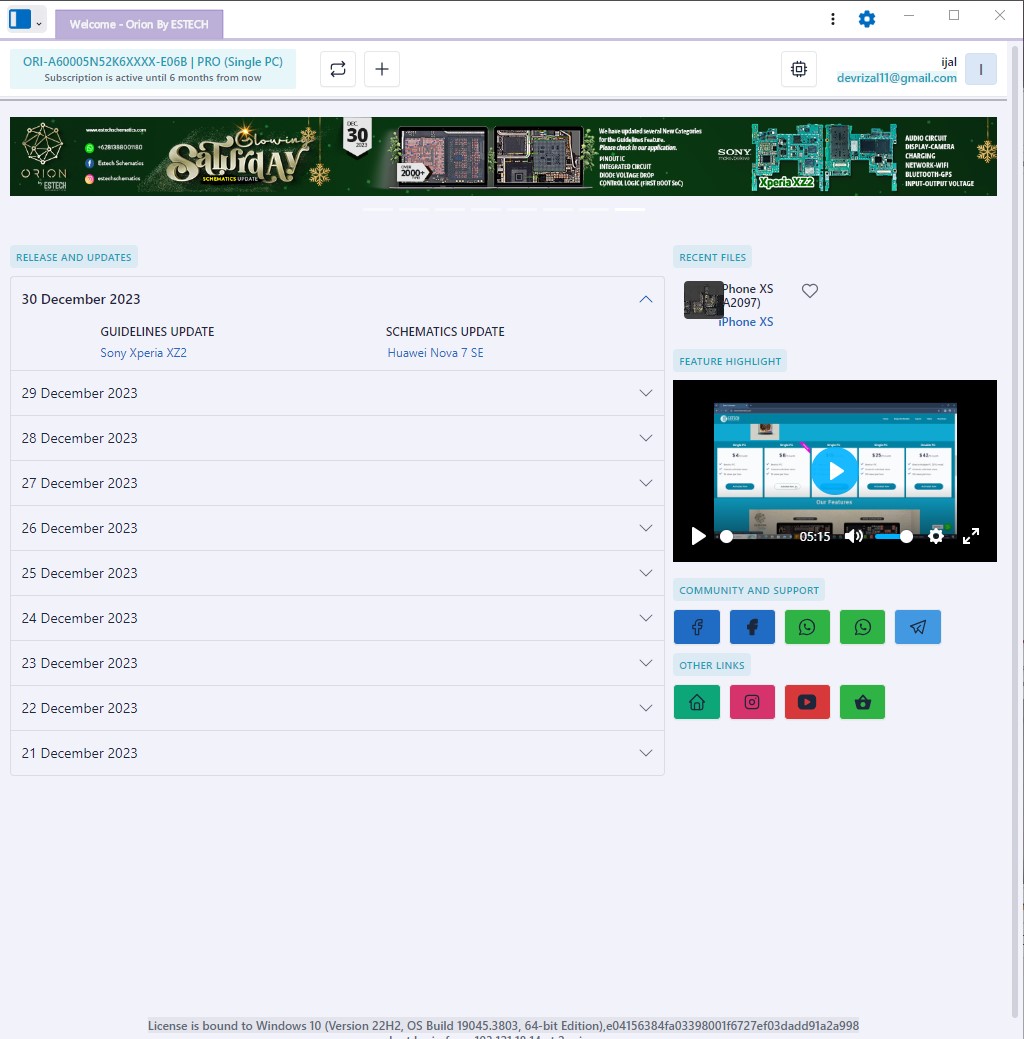Visit the ESTECH store via basket icon

[x=862, y=702]
